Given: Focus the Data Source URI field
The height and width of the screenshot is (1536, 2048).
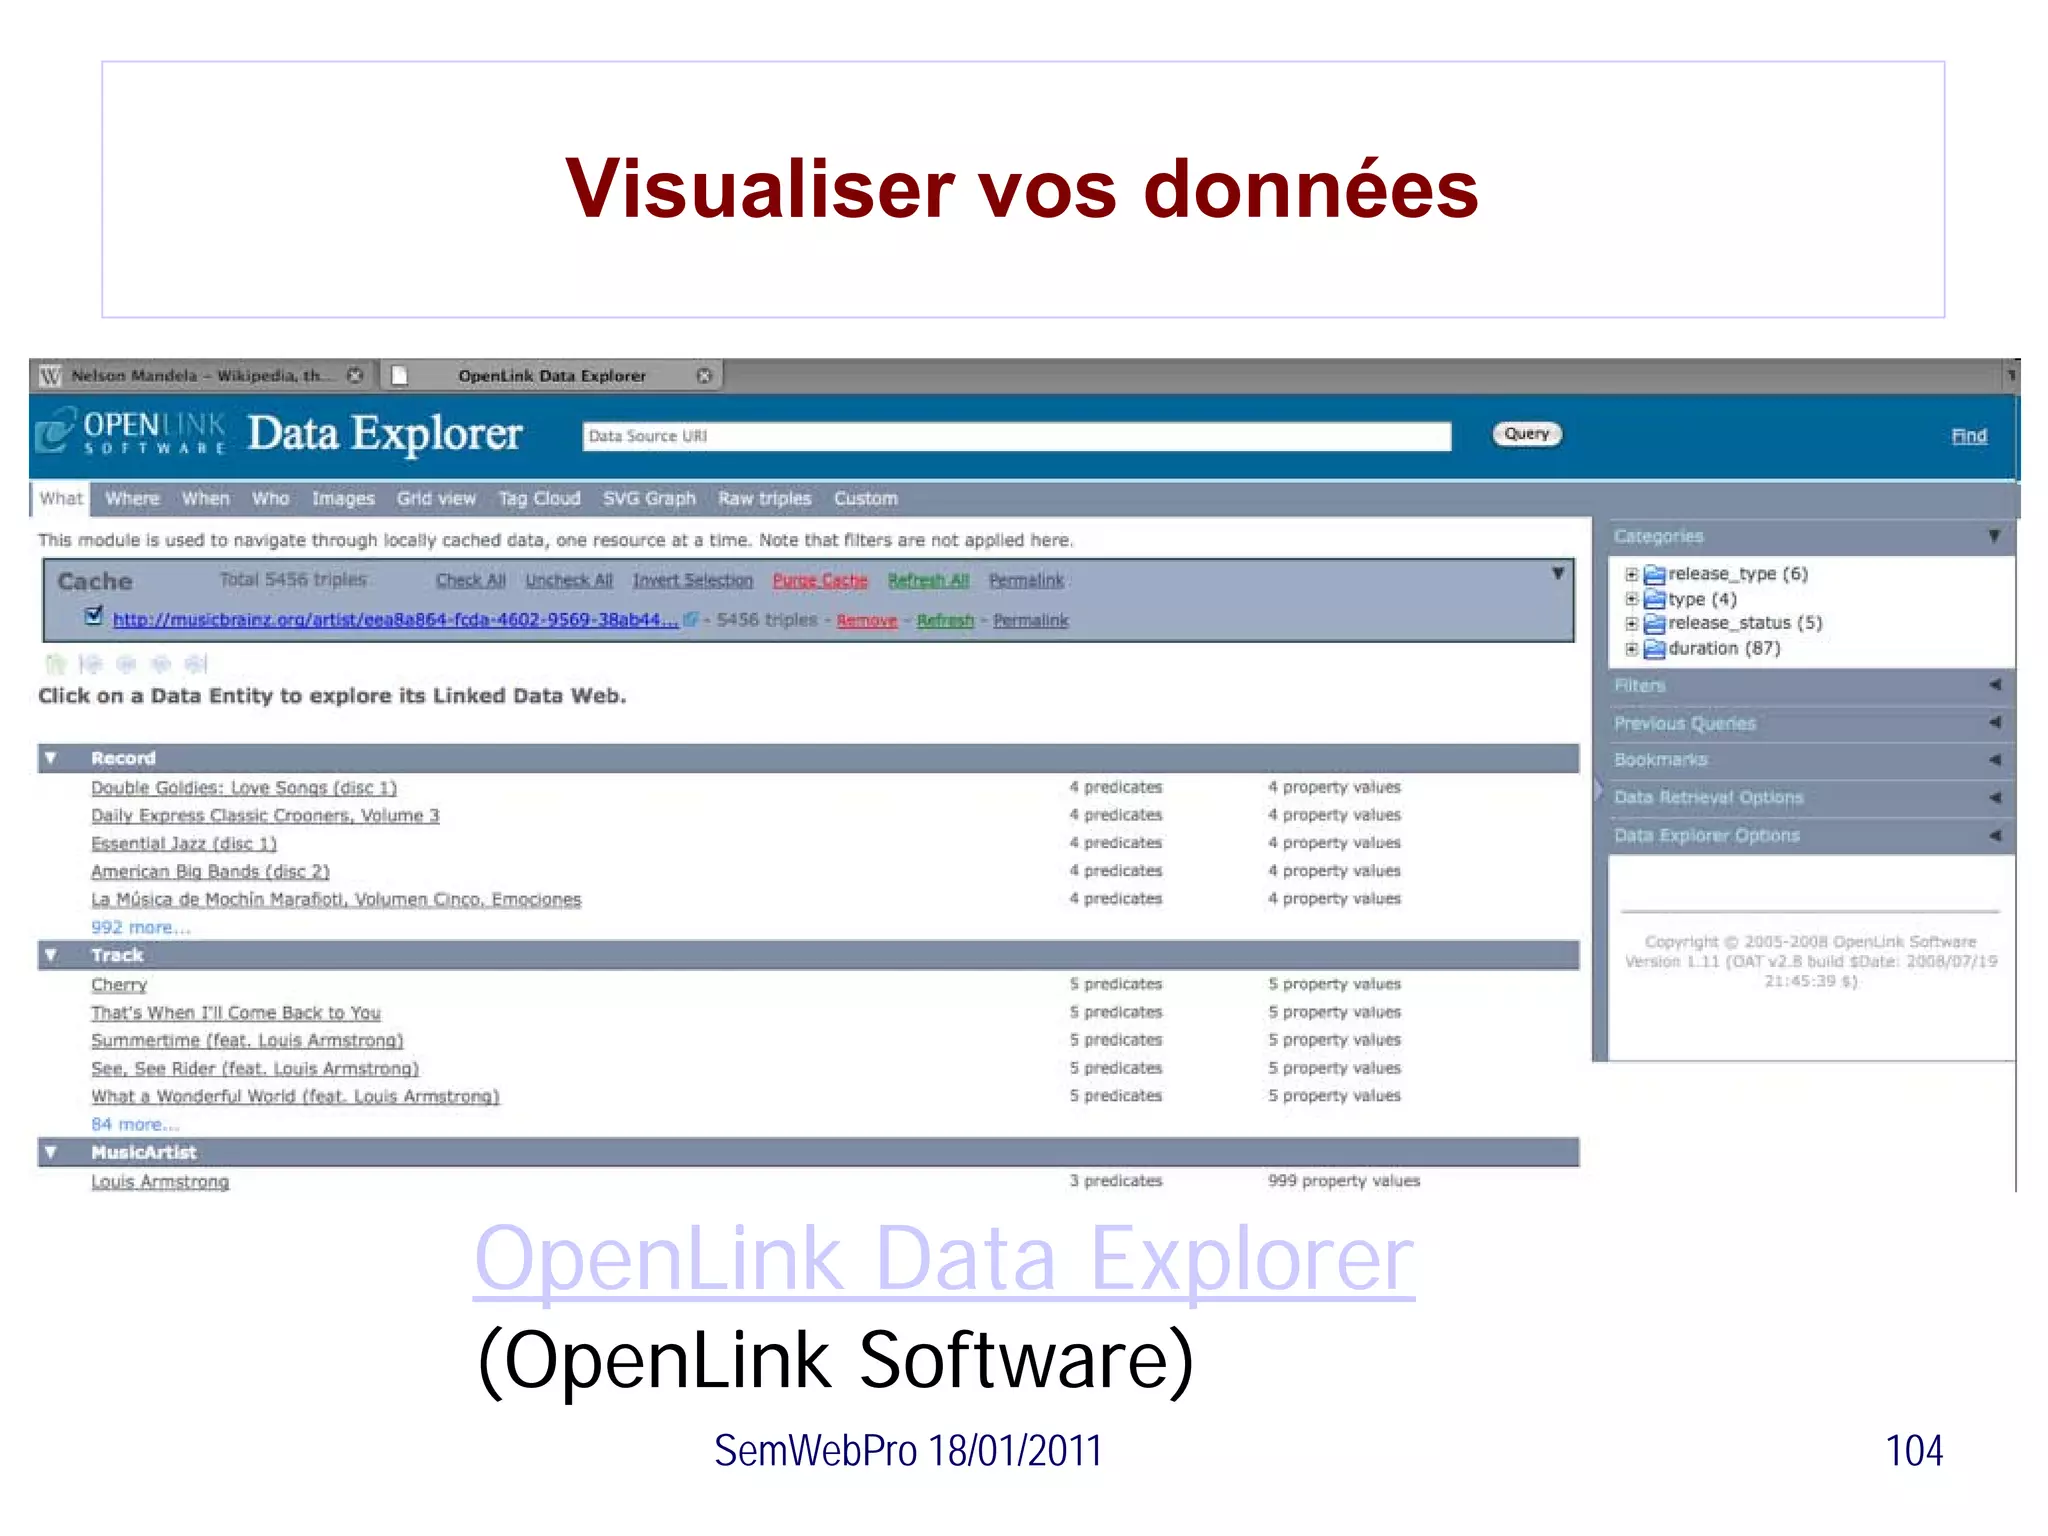Looking at the screenshot, I should coord(1016,436).
